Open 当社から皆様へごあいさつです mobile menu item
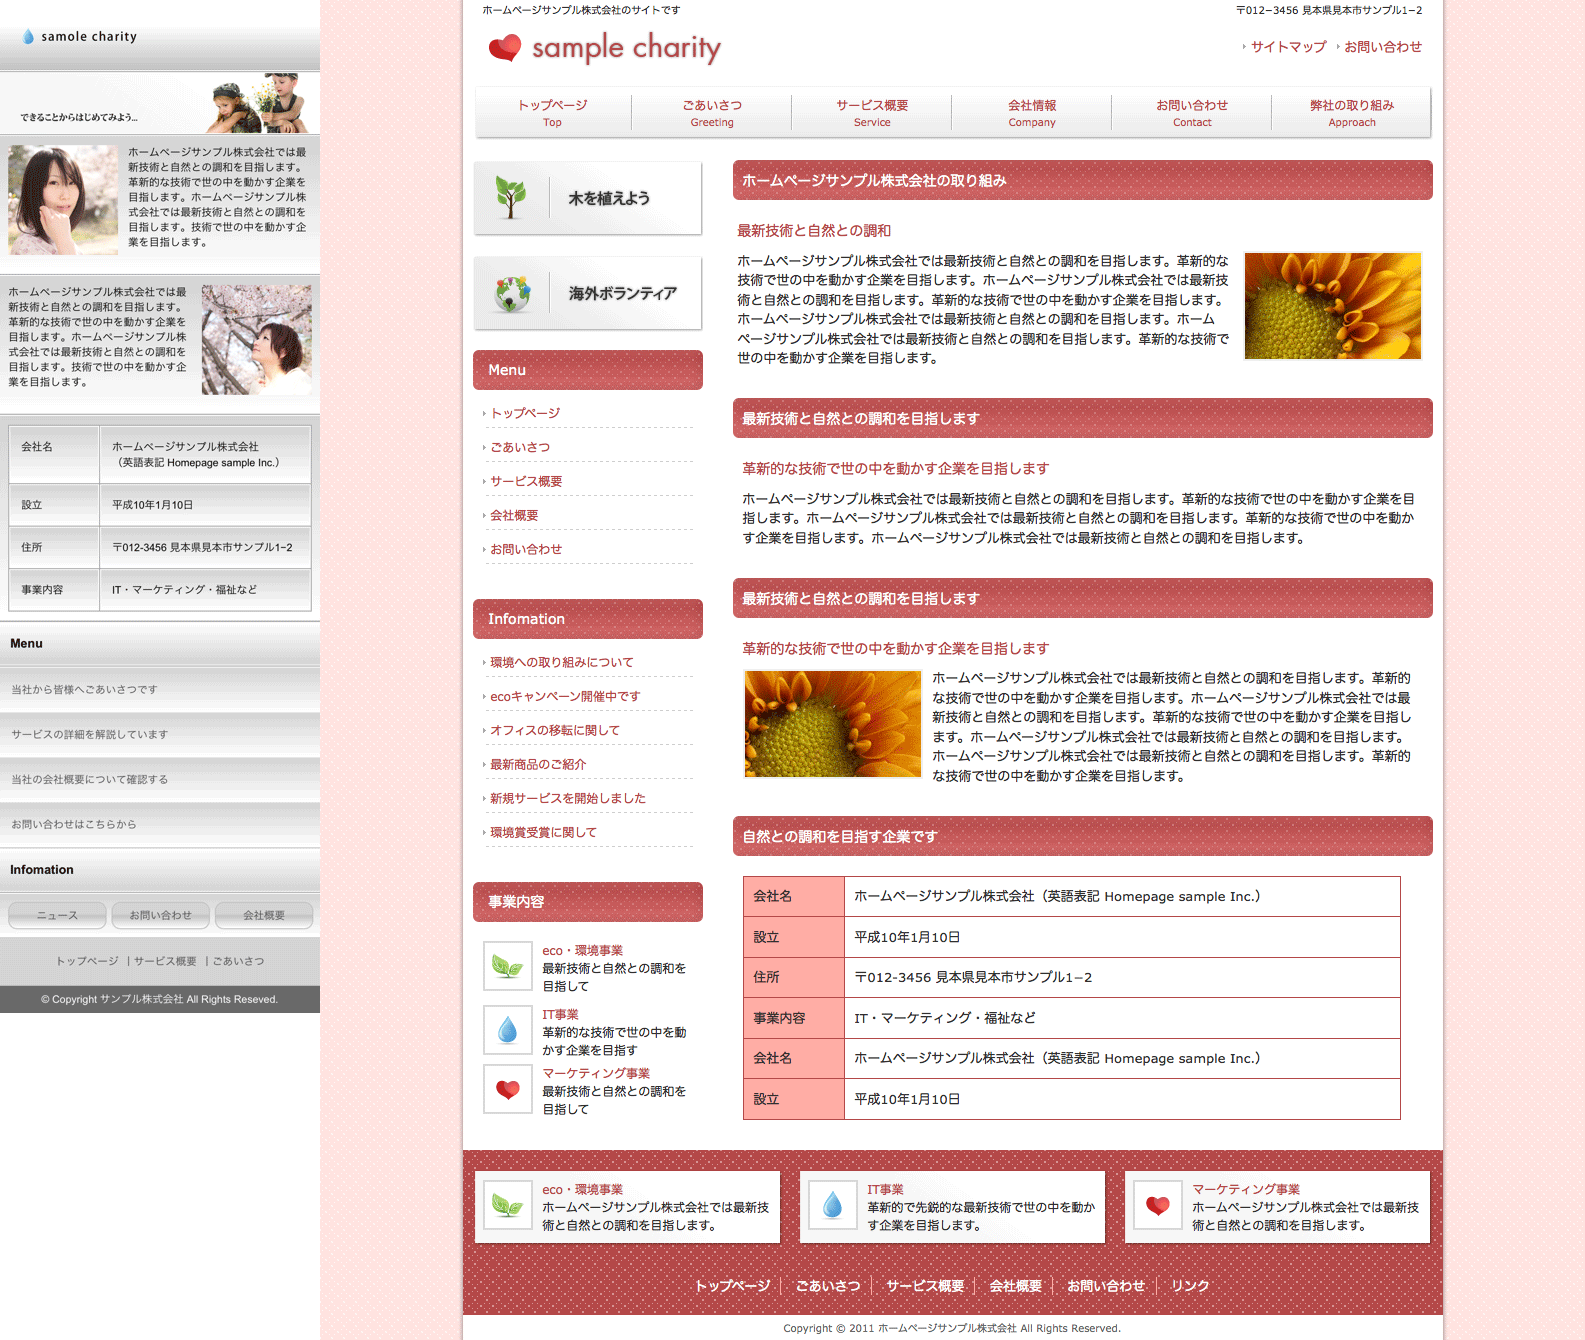 coord(85,690)
